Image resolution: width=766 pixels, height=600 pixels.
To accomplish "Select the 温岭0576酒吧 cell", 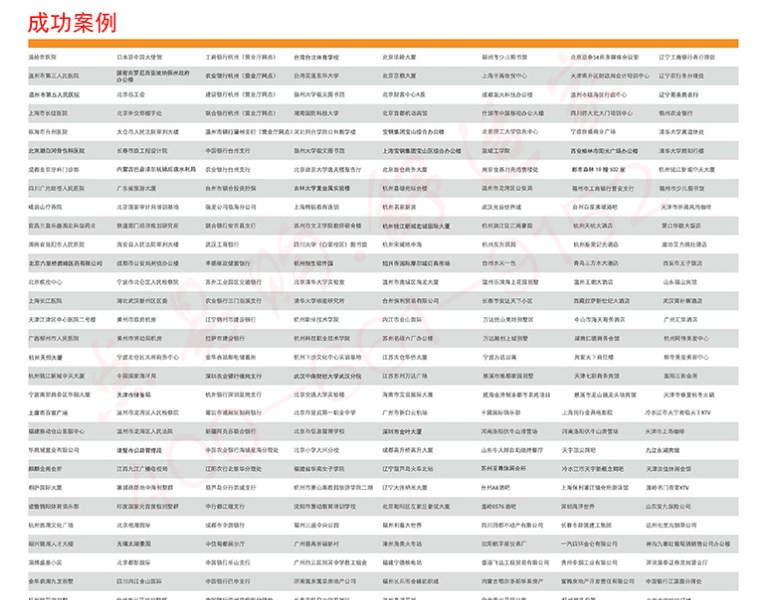I will [498, 507].
